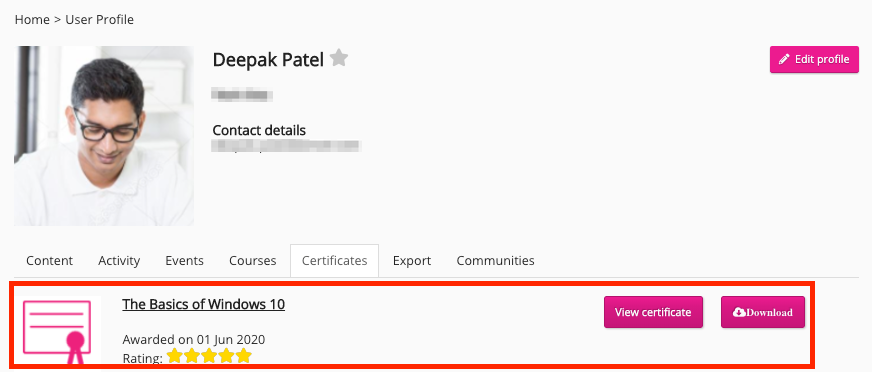
Task: Go to Home in the breadcrumb
Action: pos(32,20)
